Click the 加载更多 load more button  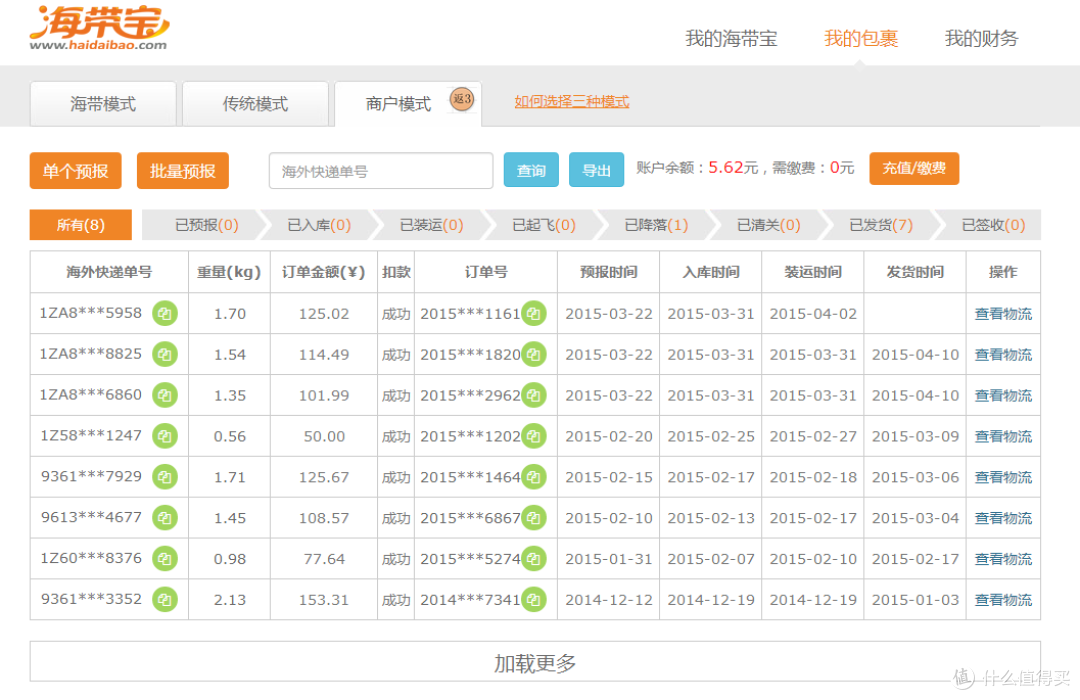tap(534, 662)
